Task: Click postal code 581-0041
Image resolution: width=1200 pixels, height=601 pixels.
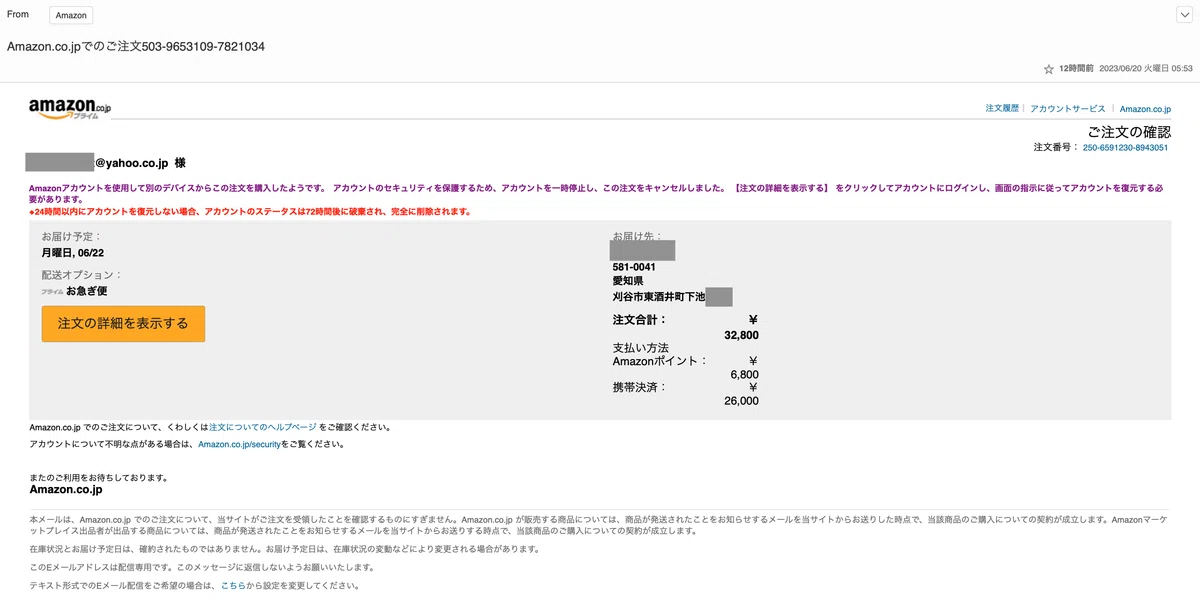Action: tap(634, 267)
